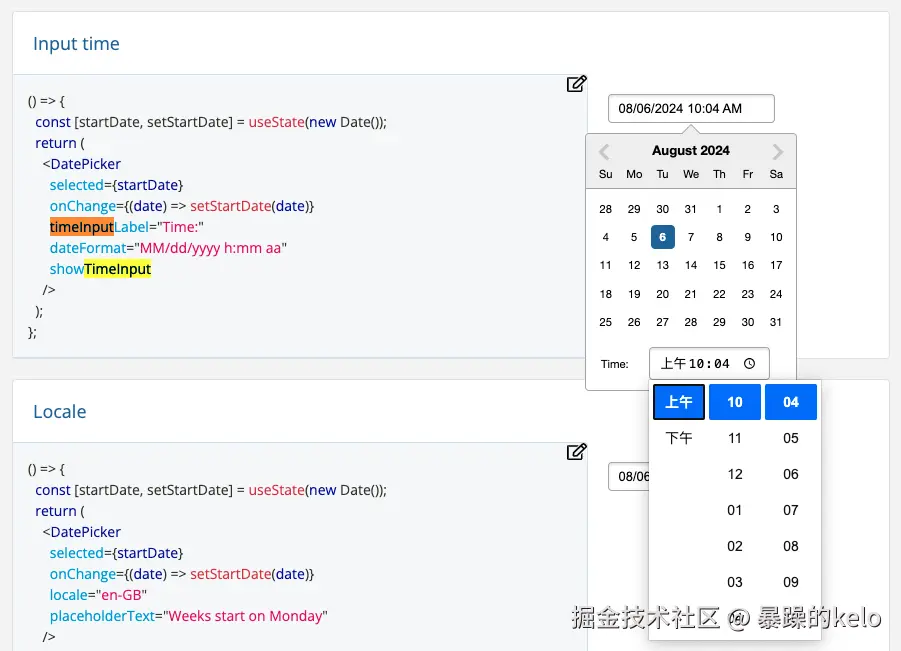Select day 25 in the calendar

[x=606, y=322]
